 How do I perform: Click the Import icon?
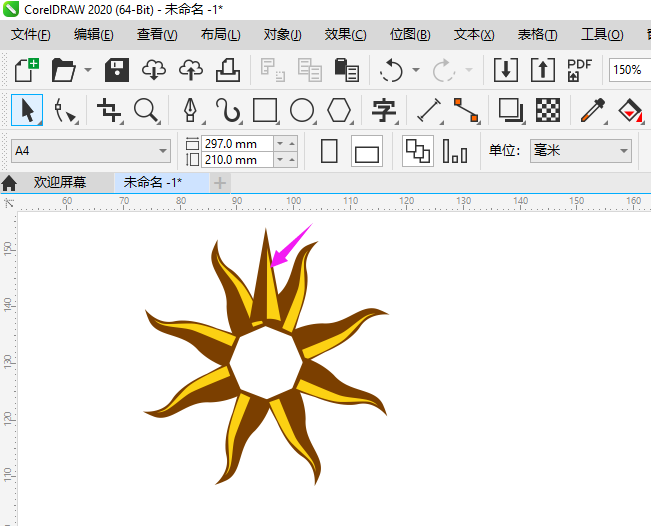[506, 70]
